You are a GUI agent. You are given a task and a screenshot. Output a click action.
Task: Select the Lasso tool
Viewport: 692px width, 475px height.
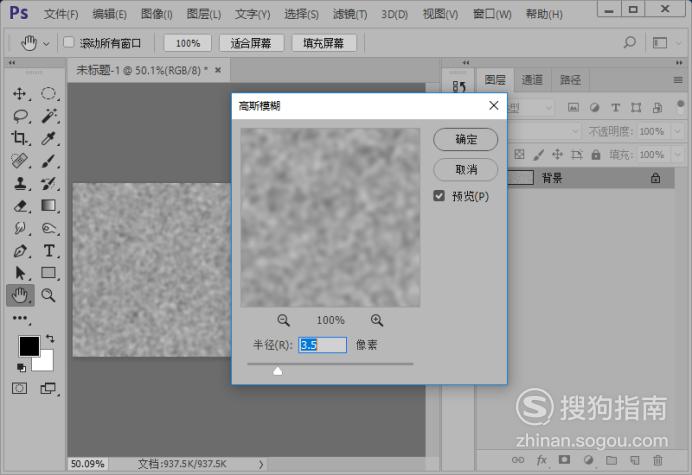coord(19,116)
